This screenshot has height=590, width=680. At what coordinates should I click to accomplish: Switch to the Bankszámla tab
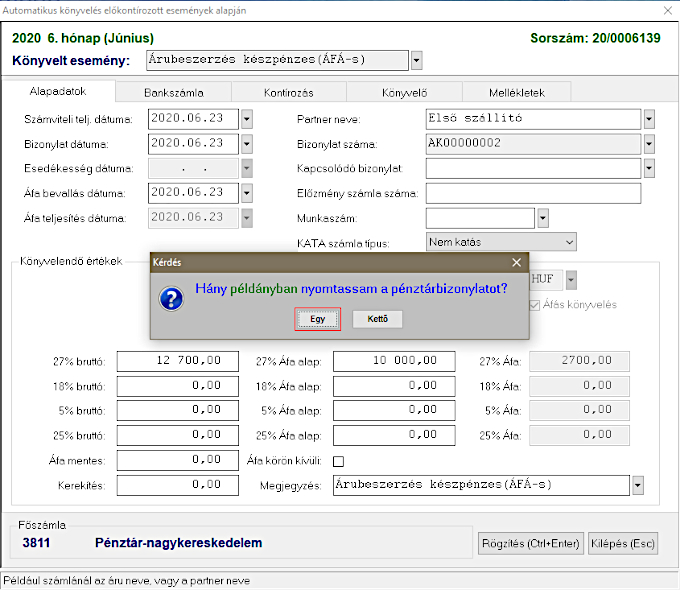173,92
